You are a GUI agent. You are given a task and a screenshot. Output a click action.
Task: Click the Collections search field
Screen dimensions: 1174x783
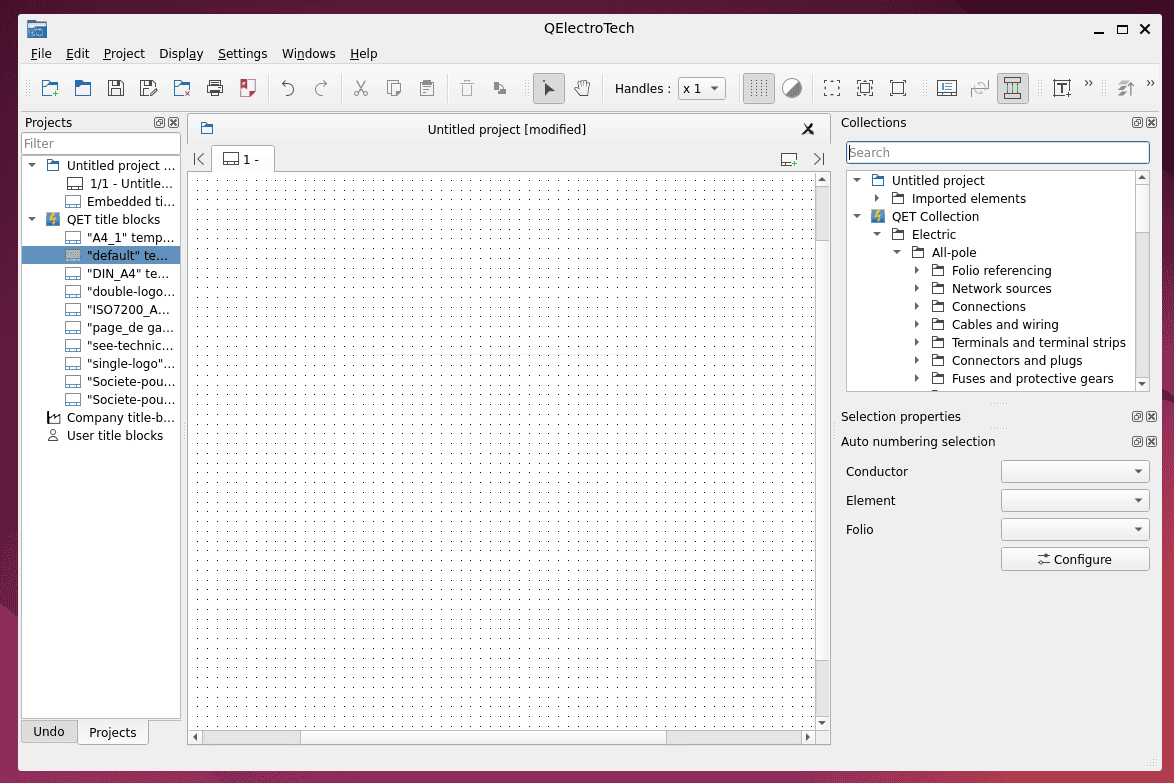997,152
